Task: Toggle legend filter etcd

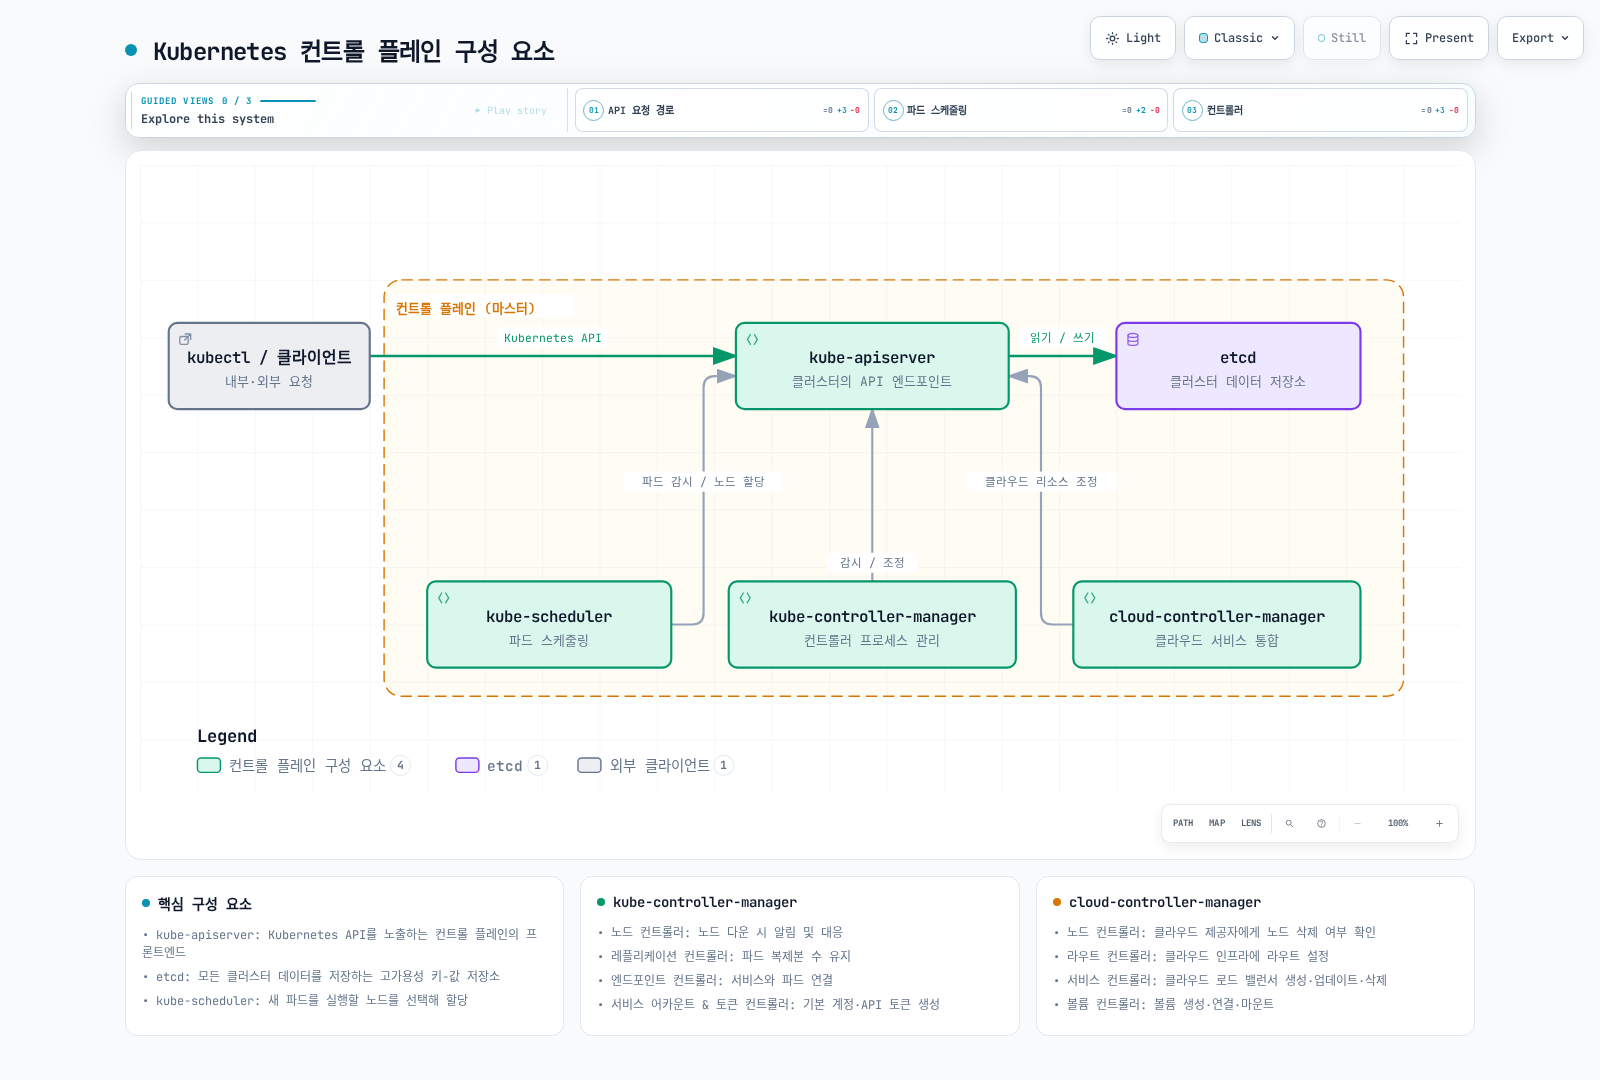Action: pos(501,765)
